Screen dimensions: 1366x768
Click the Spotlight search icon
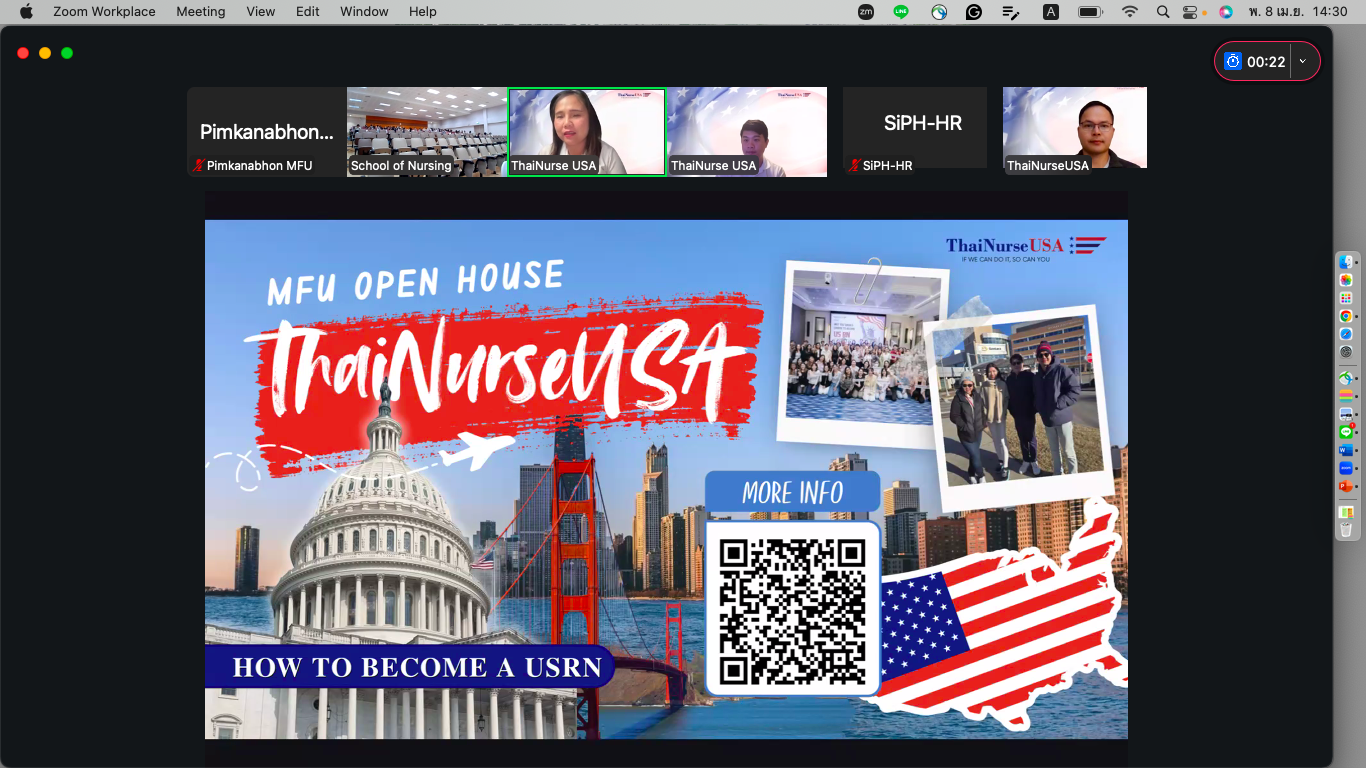1162,12
